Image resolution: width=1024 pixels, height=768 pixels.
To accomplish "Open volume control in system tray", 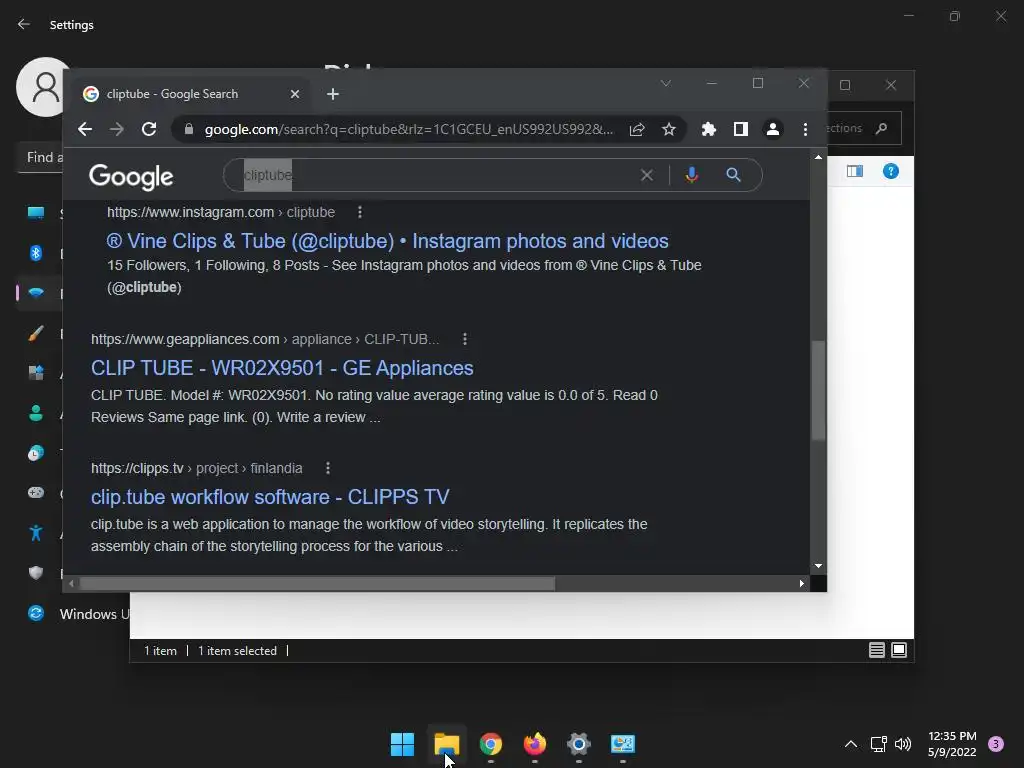I will 903,744.
